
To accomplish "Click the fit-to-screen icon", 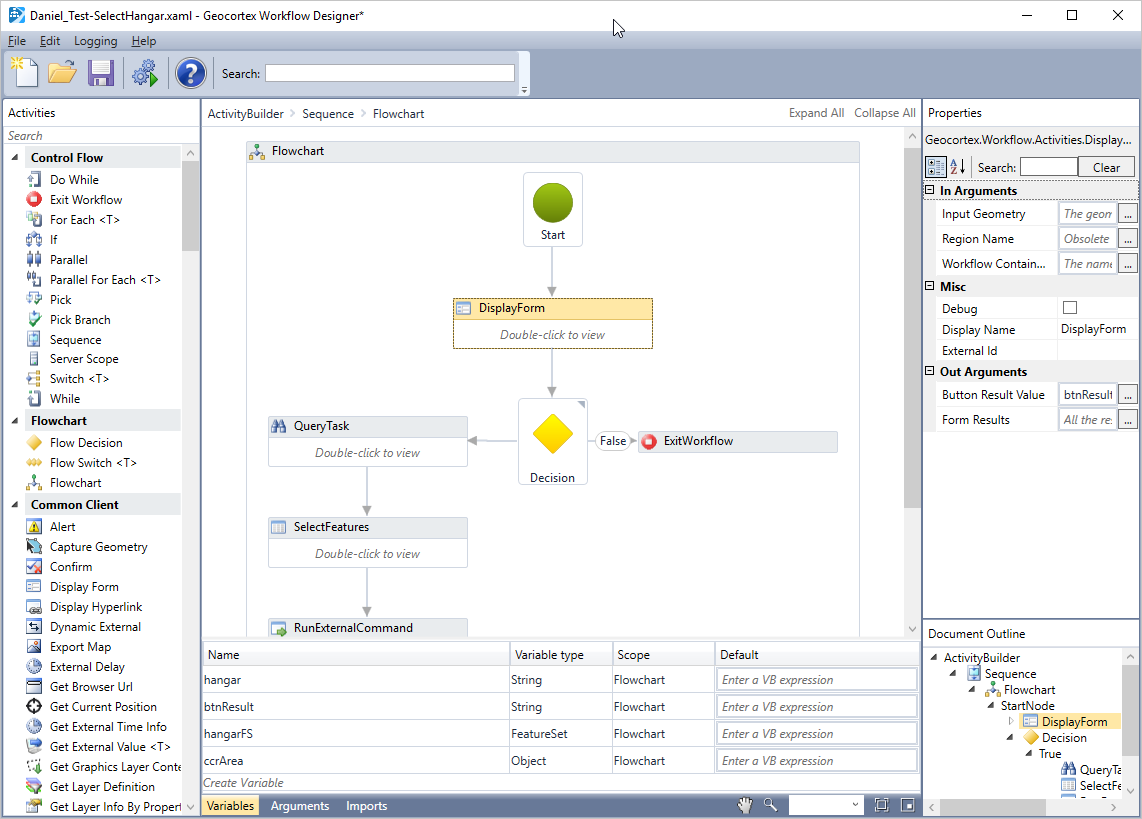I will 881,805.
